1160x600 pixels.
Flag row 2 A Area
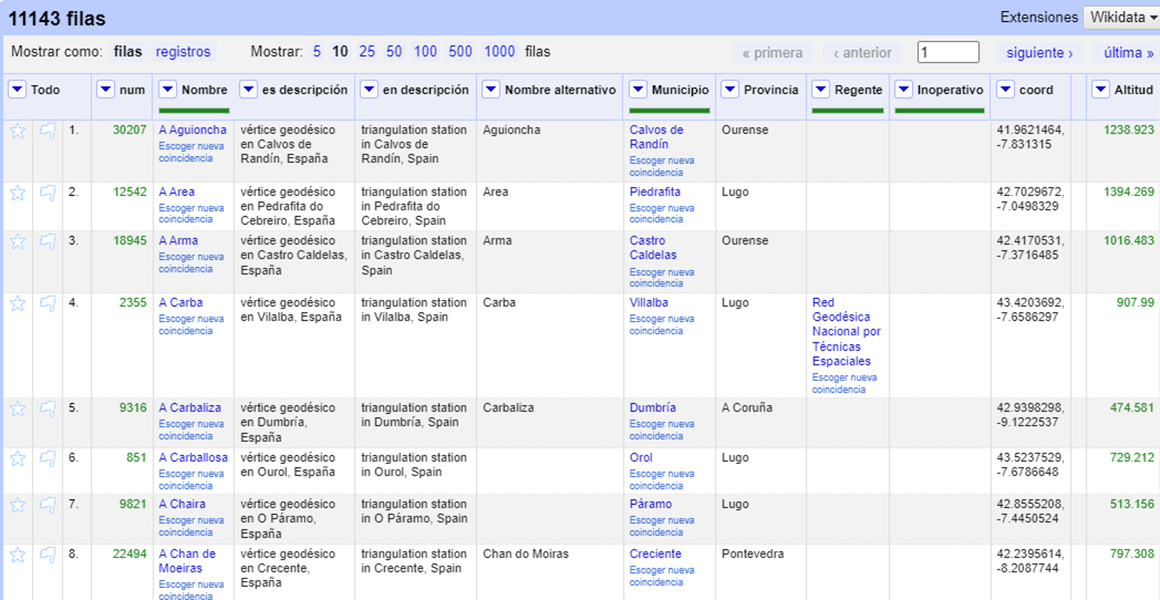47,193
